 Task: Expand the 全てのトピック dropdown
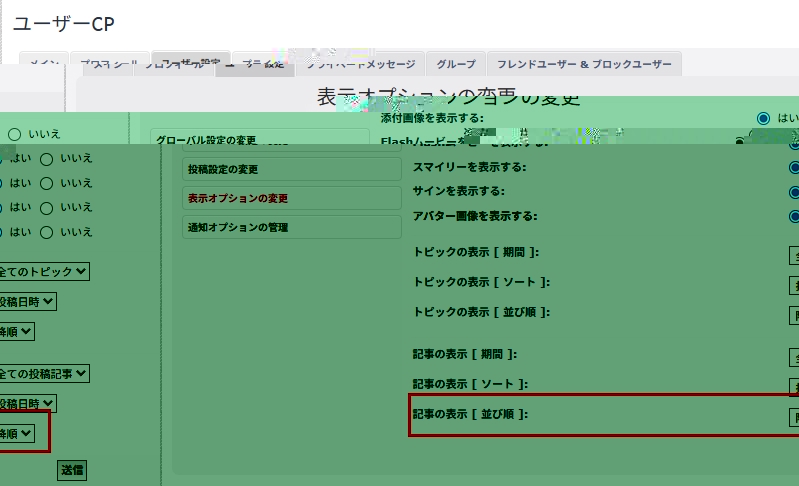pyautogui.click(x=44, y=271)
